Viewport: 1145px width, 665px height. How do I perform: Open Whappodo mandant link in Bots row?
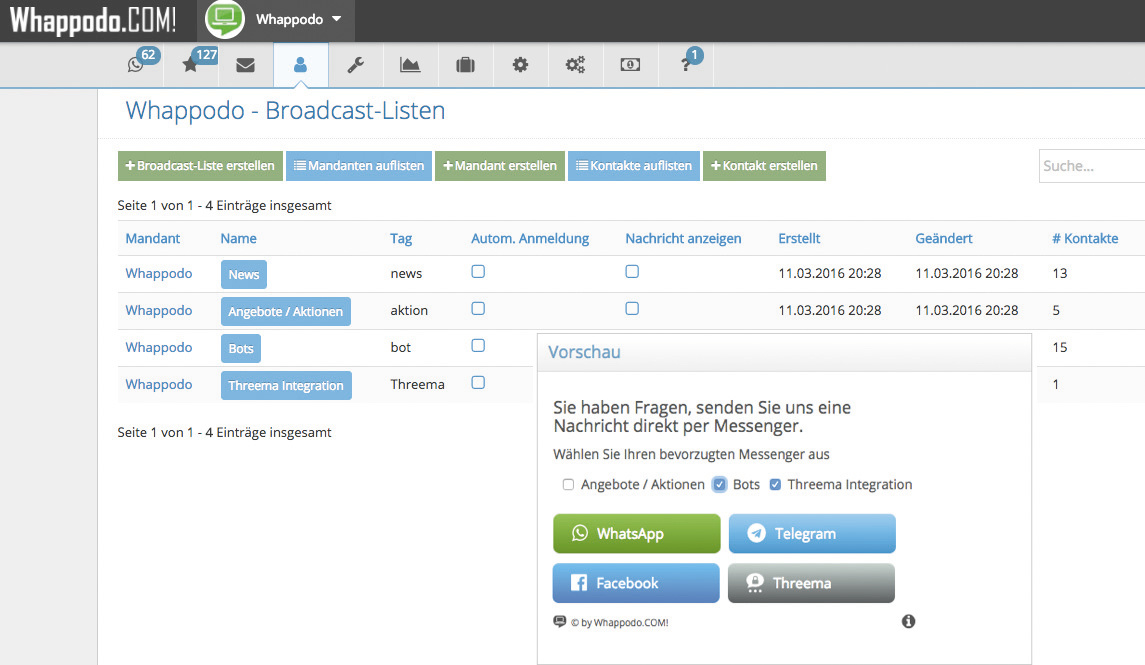pyautogui.click(x=158, y=347)
